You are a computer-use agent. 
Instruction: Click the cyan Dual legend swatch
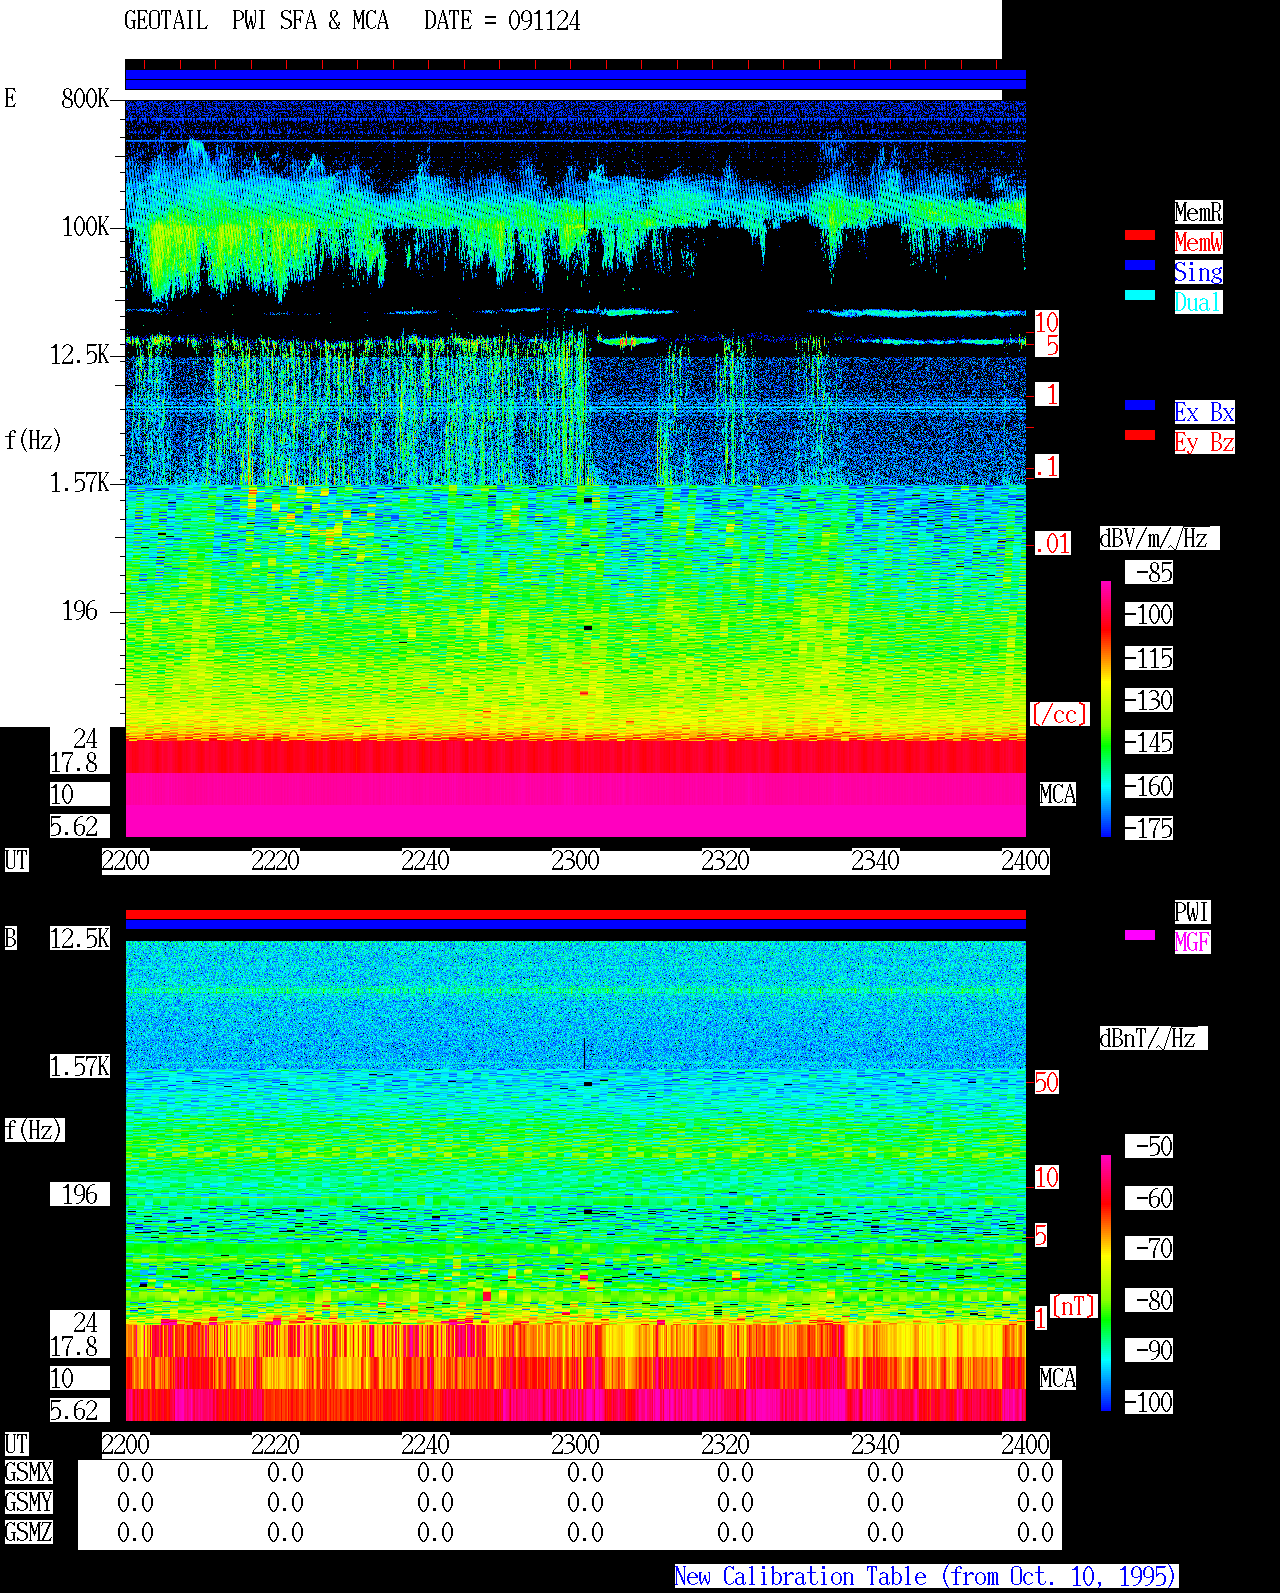click(x=1140, y=295)
